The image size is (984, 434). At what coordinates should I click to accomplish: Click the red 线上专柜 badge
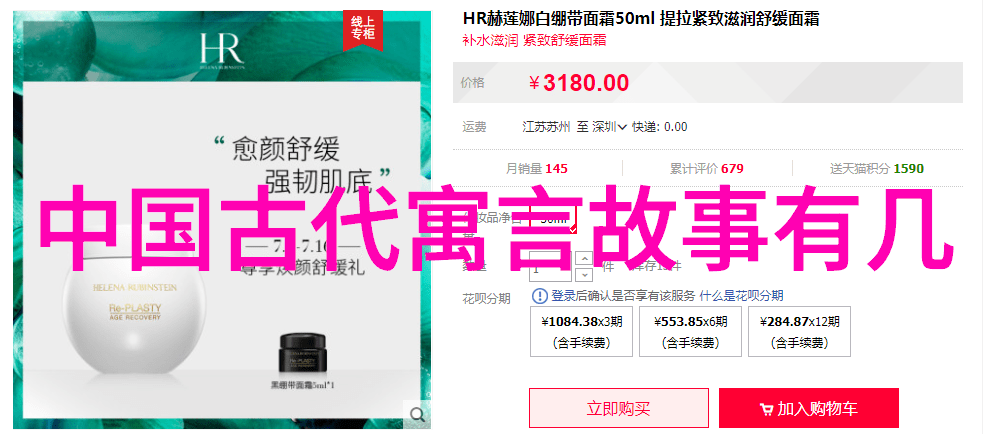tap(362, 29)
